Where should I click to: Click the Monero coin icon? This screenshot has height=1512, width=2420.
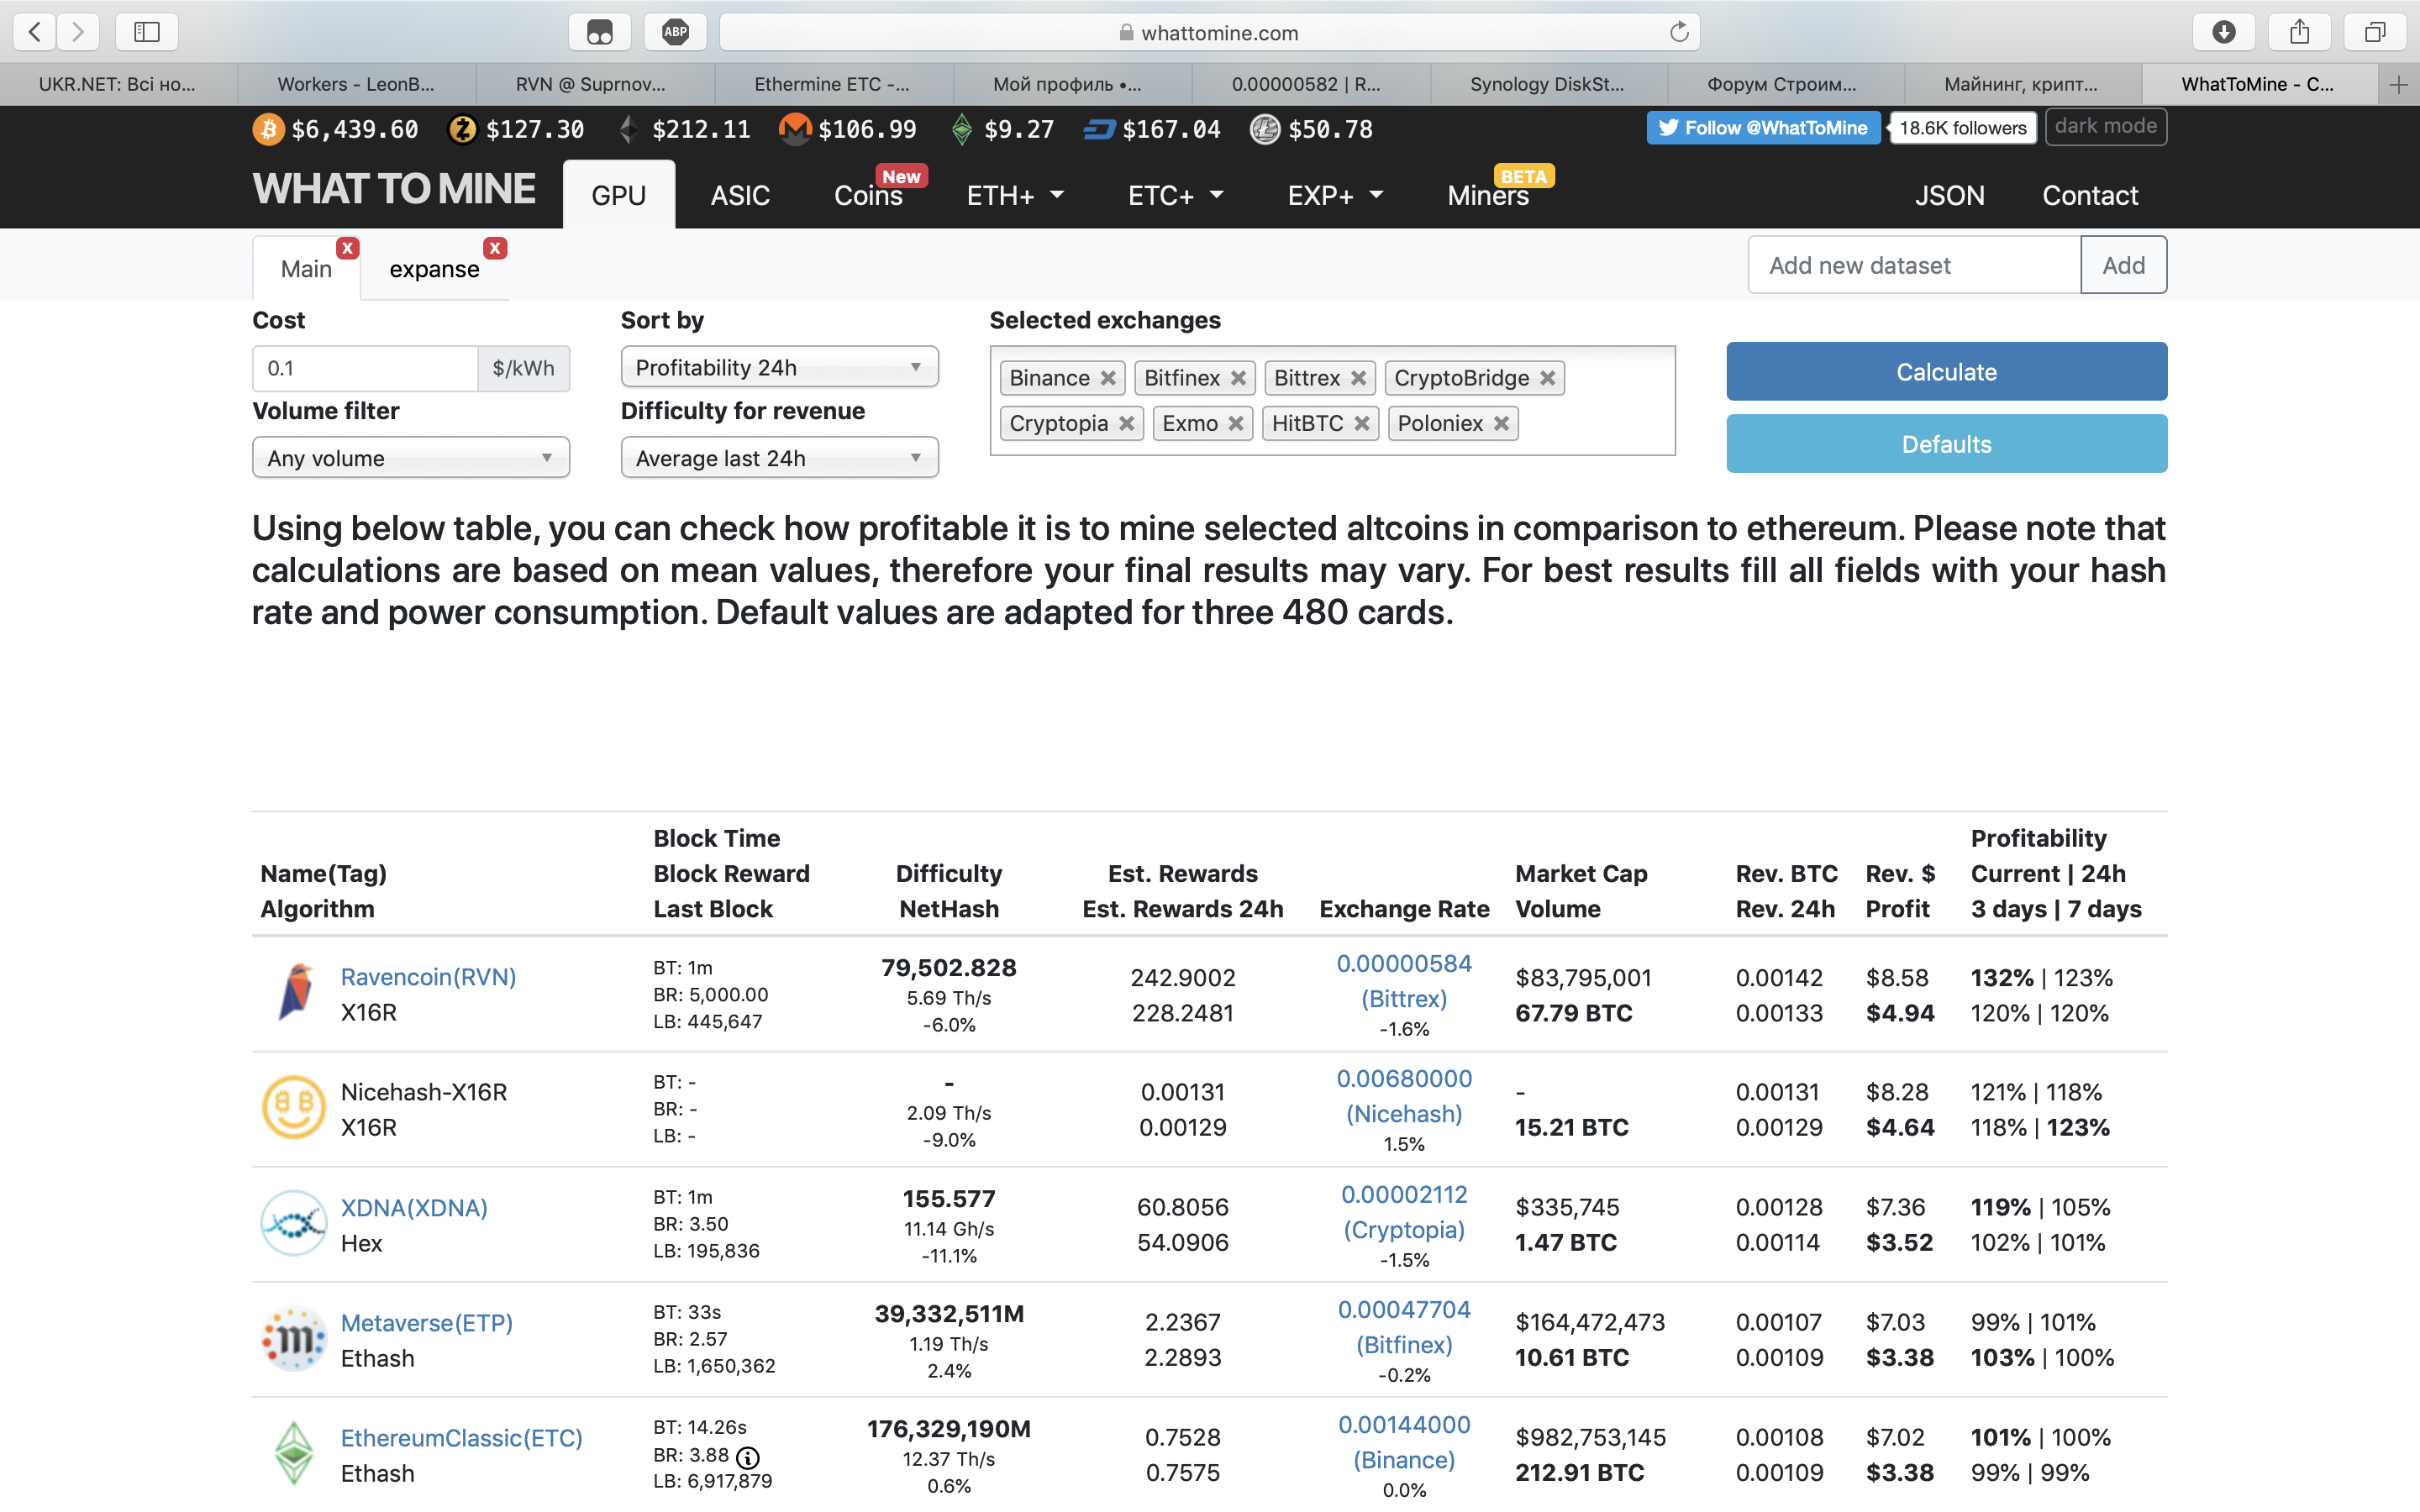point(795,130)
